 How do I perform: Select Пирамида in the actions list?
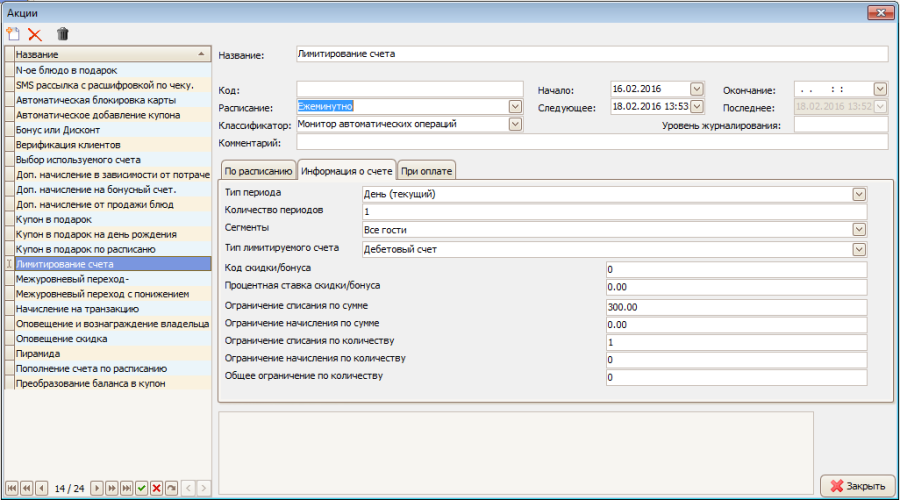40,353
